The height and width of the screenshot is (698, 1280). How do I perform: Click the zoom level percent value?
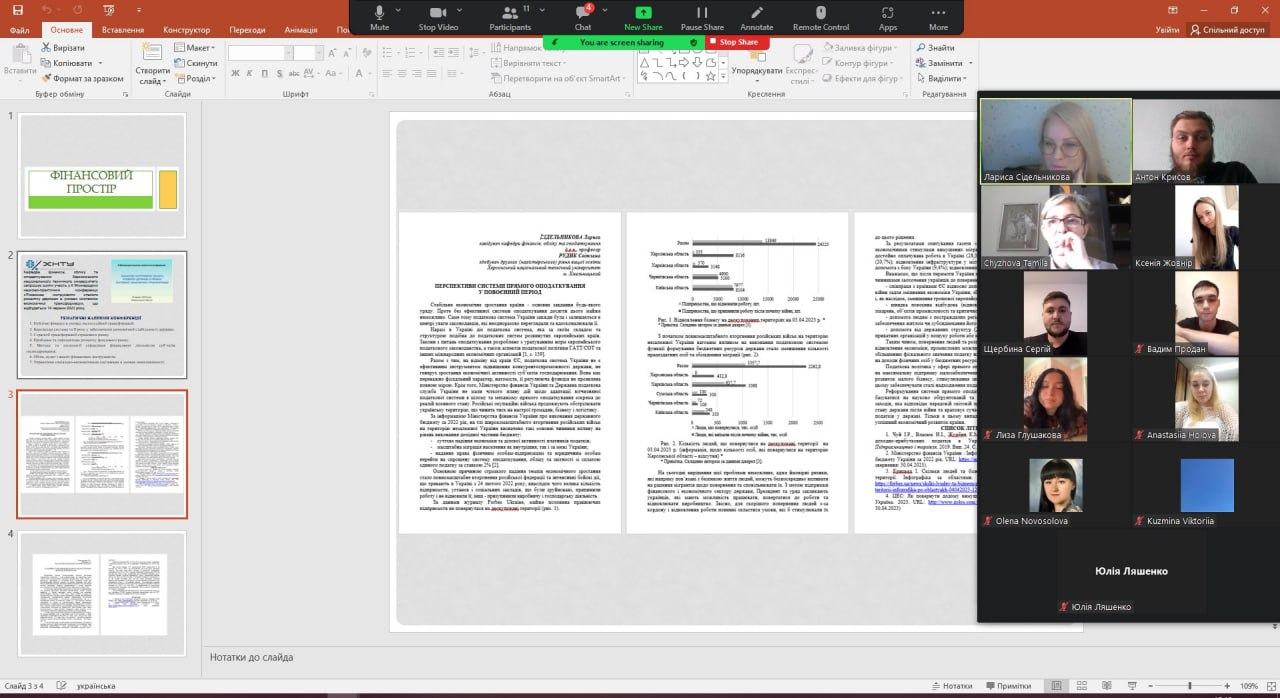click(1249, 686)
